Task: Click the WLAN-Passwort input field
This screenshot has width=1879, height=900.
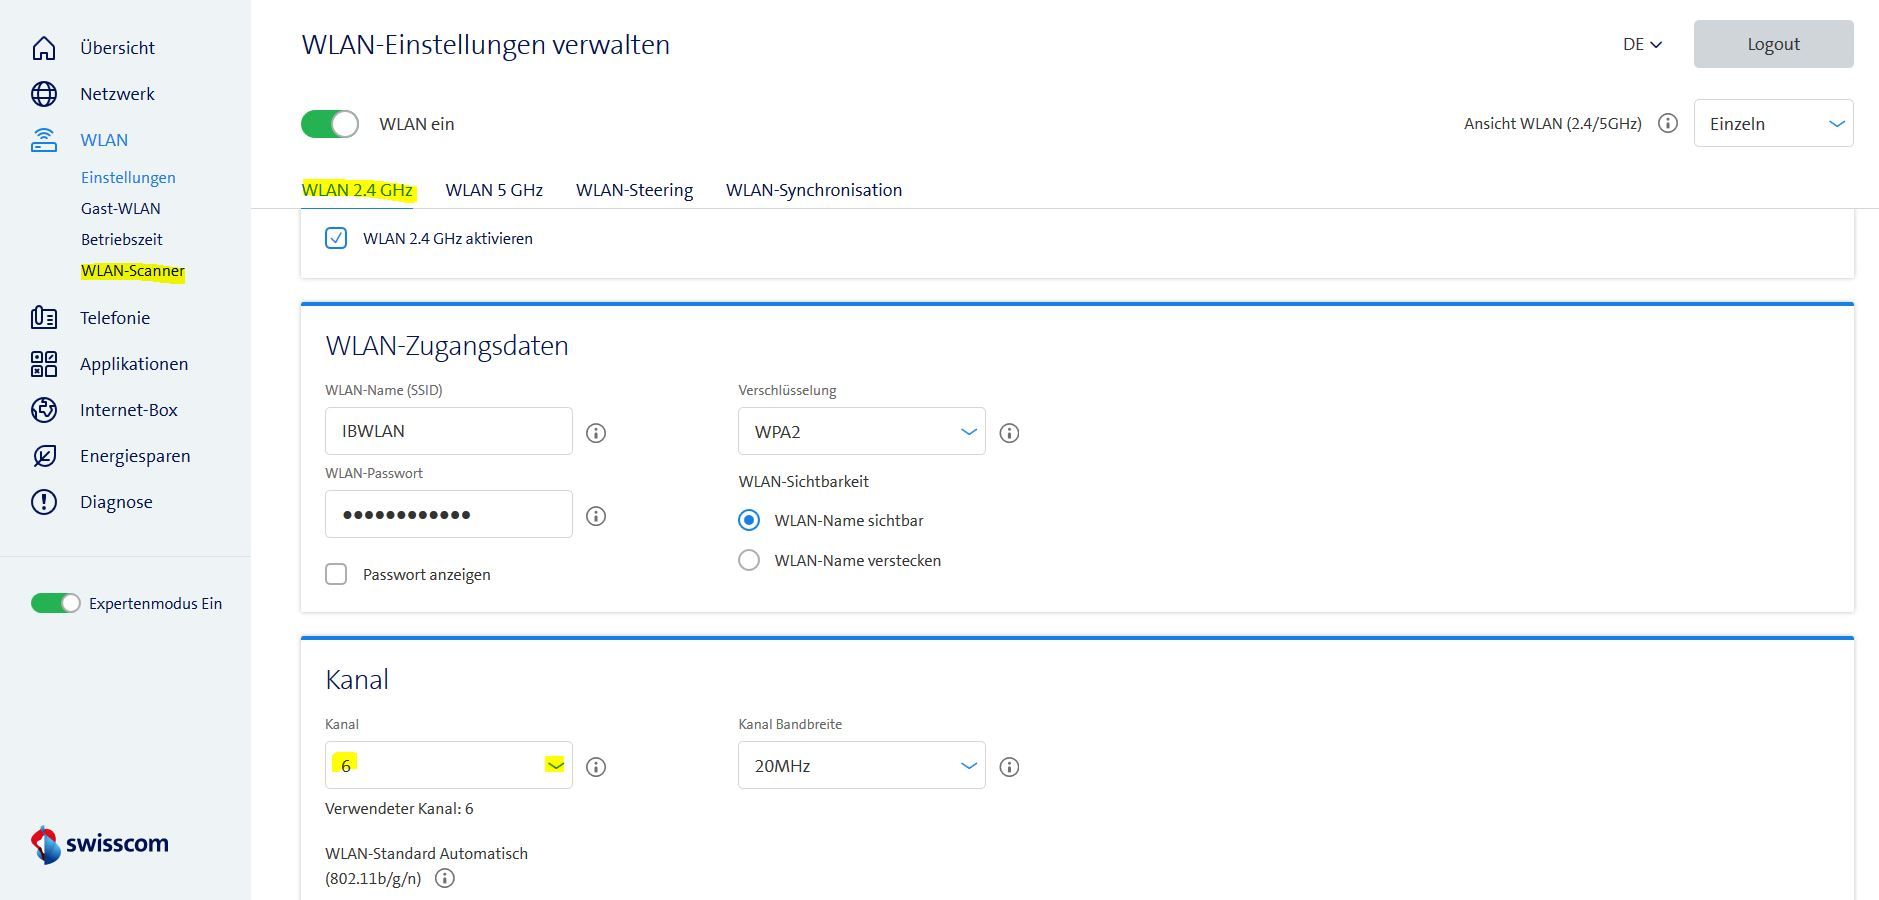Action: coord(449,514)
